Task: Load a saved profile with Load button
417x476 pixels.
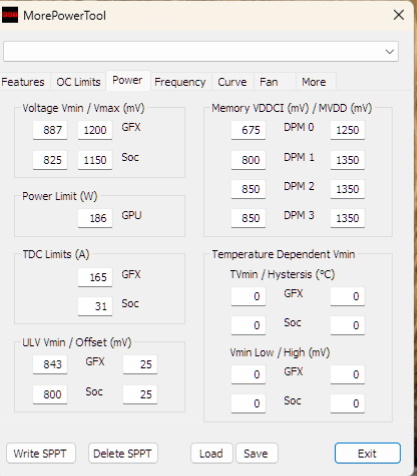Action: [211, 453]
